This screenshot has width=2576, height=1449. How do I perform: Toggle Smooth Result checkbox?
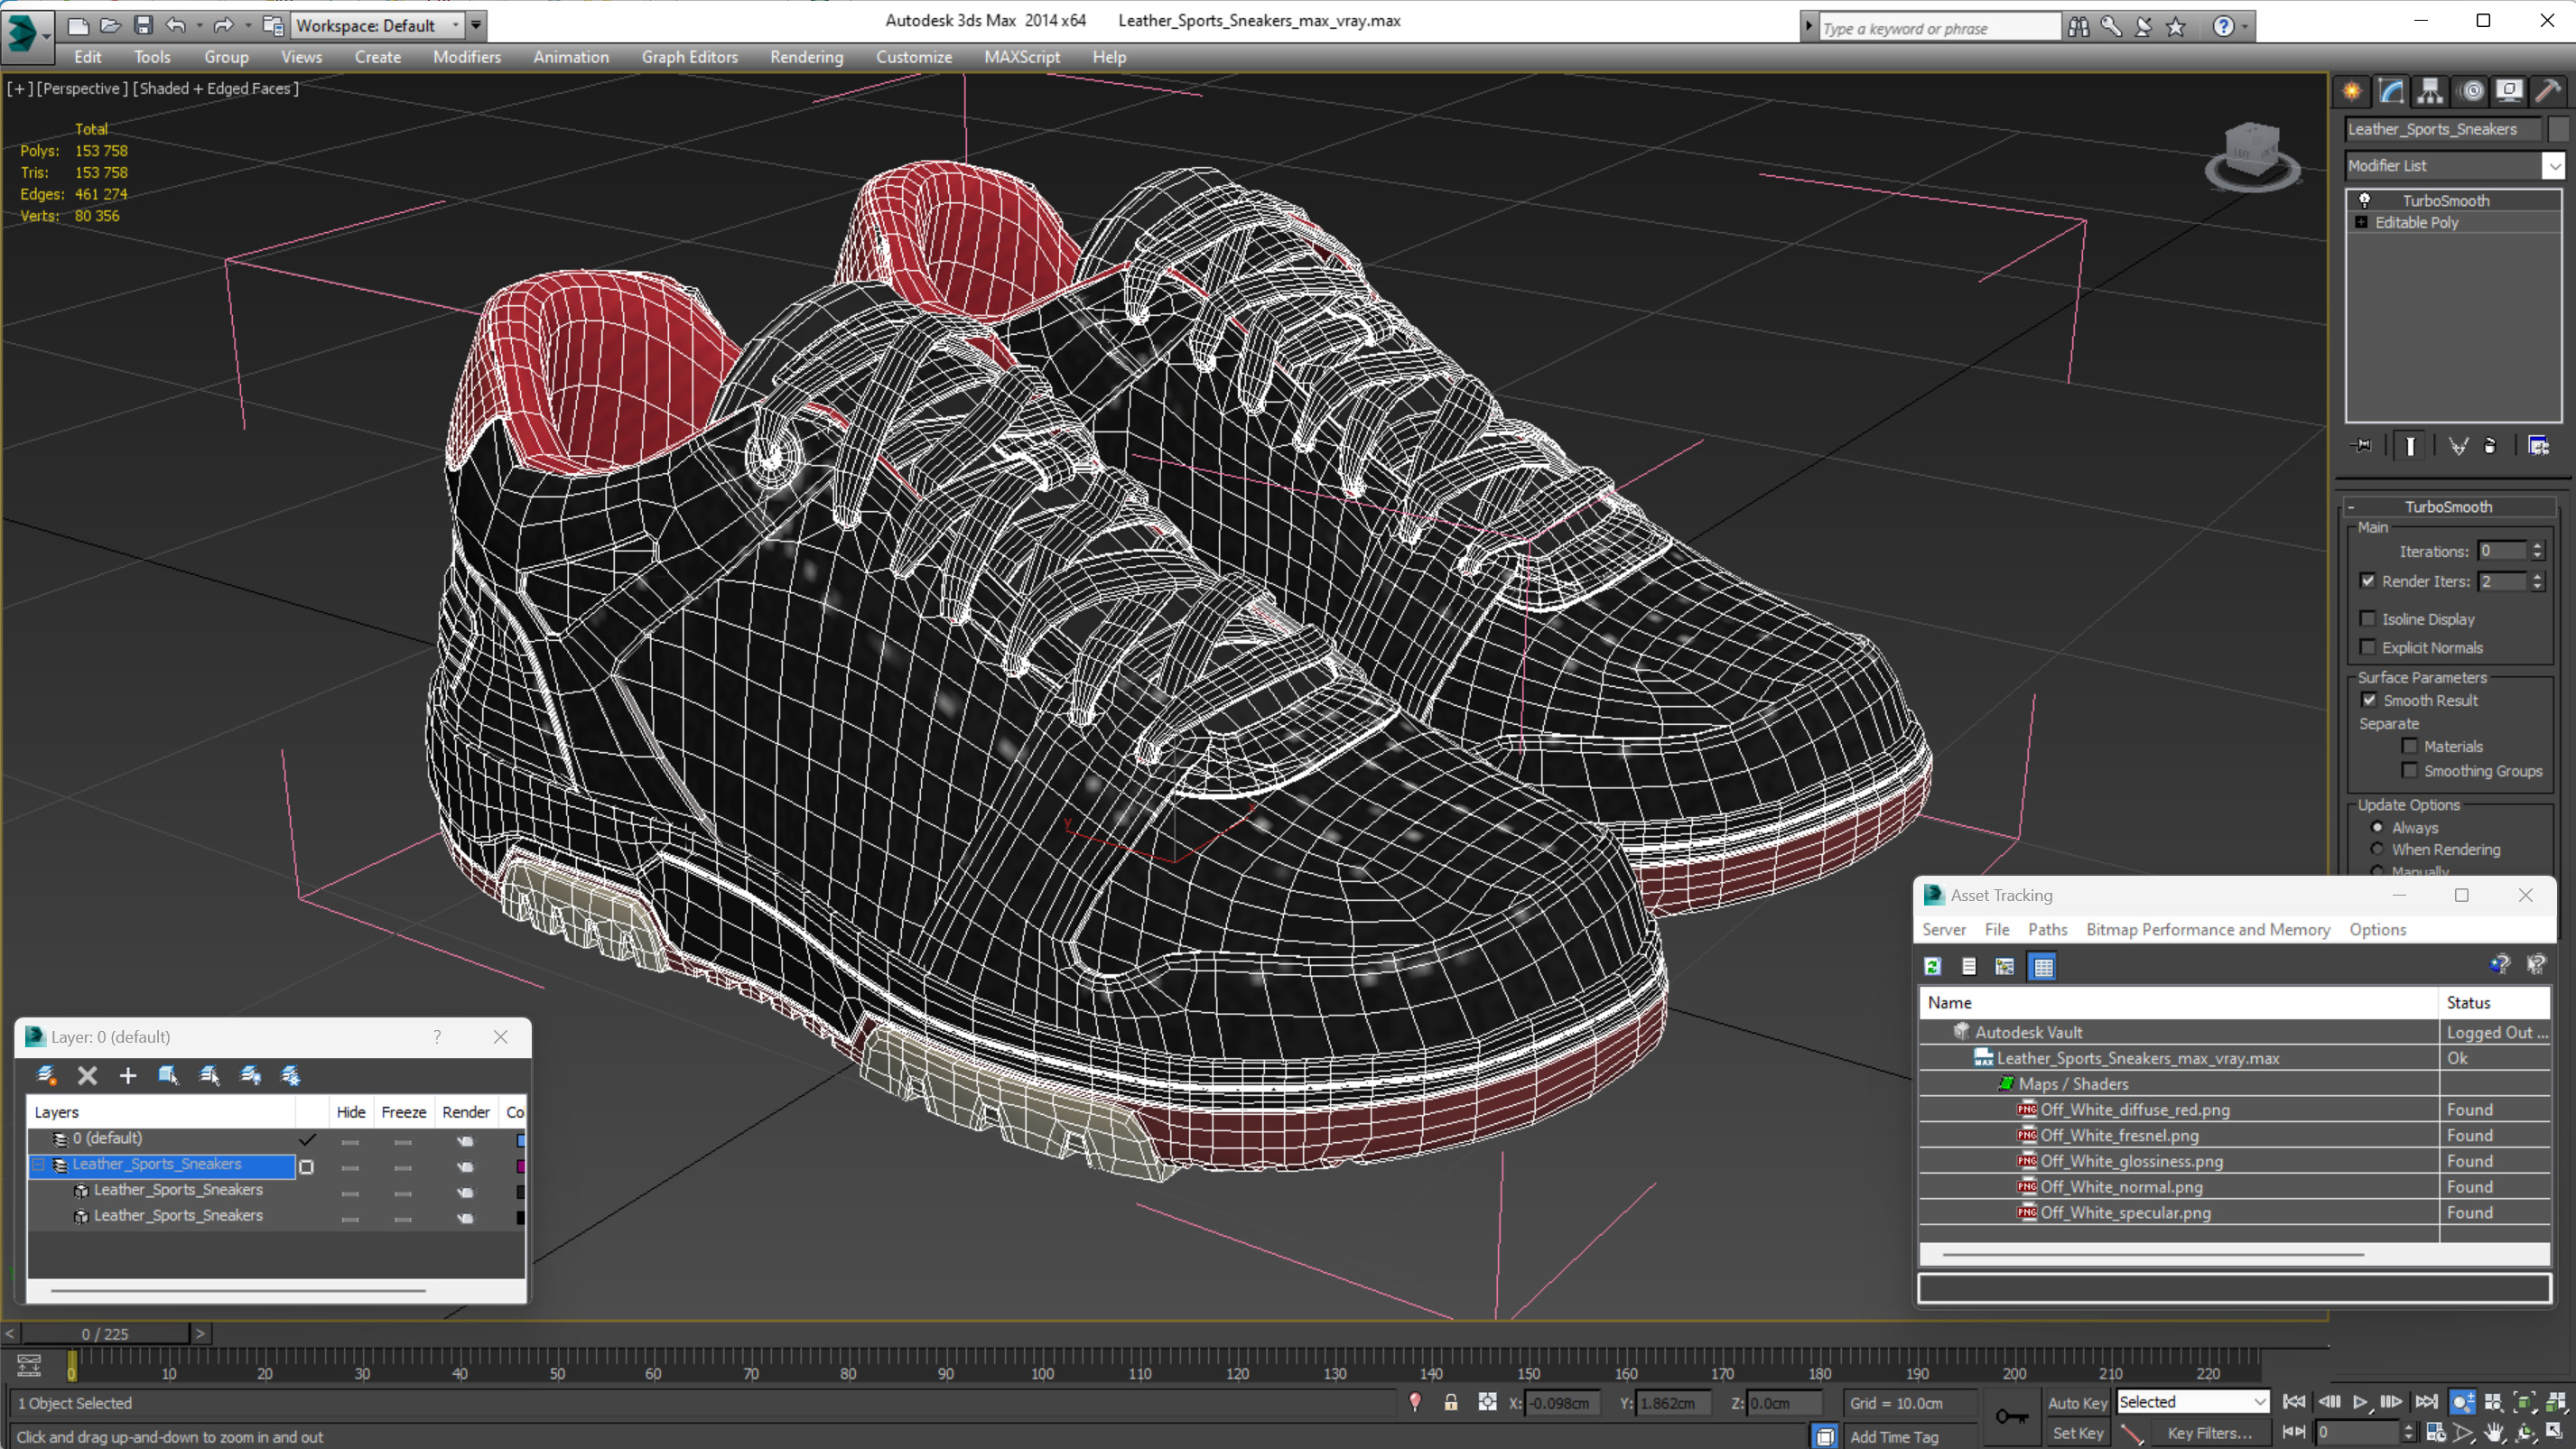click(2369, 700)
